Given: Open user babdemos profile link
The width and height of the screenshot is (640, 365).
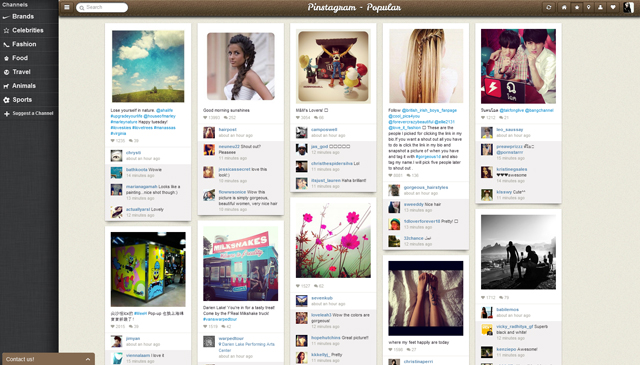Looking at the screenshot, I should tap(508, 309).
